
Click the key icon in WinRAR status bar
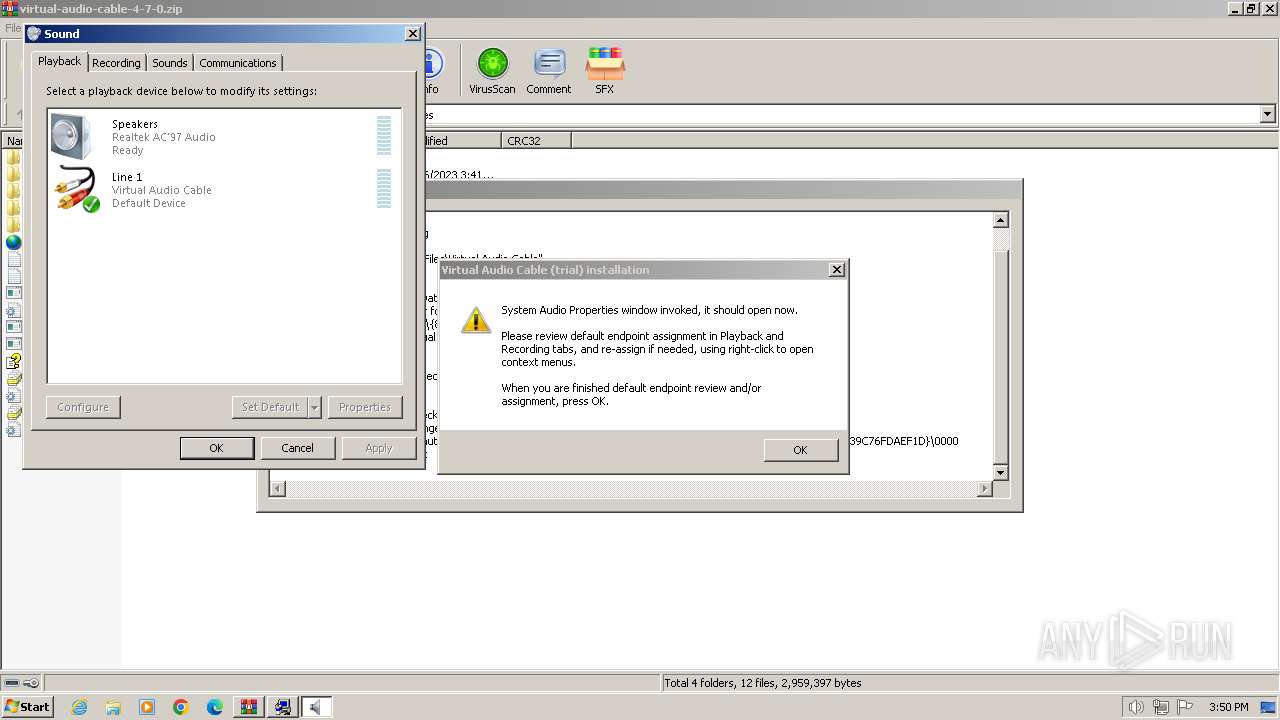coord(31,683)
